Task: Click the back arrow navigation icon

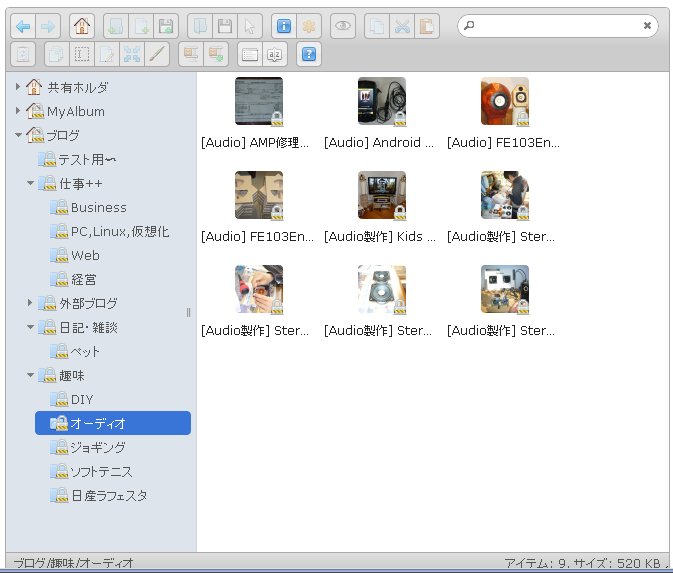Action: (23, 26)
